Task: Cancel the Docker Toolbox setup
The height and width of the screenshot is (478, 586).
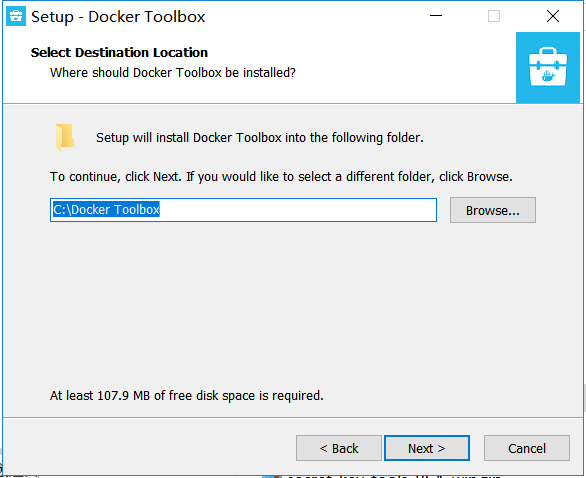Action: [x=527, y=448]
